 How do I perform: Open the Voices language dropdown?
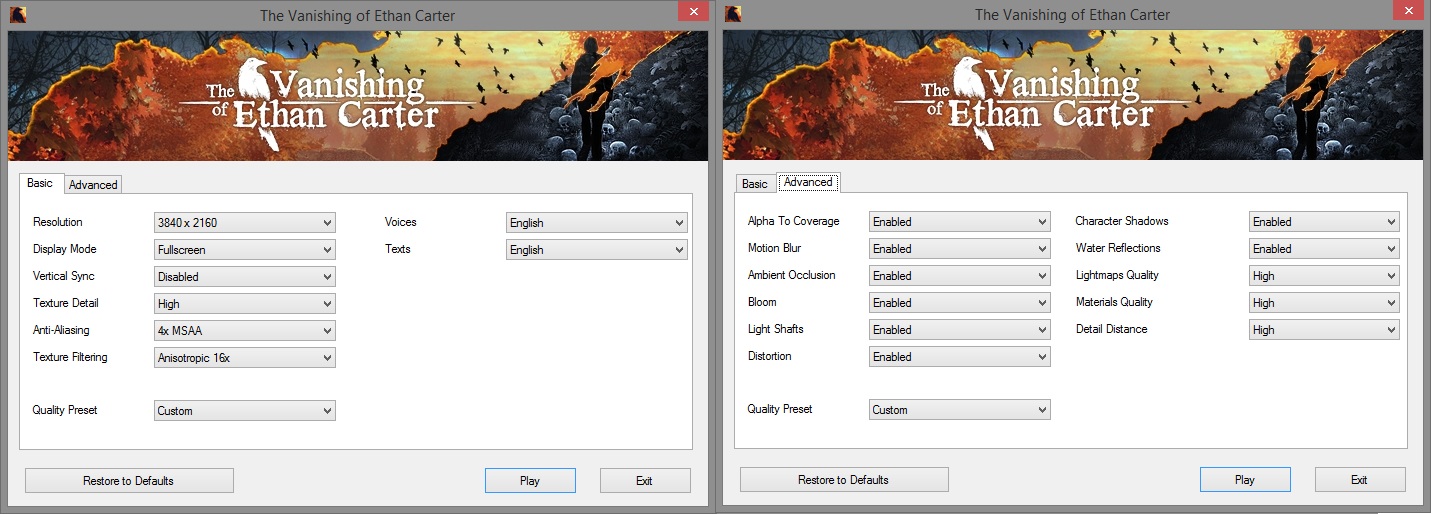(x=597, y=222)
